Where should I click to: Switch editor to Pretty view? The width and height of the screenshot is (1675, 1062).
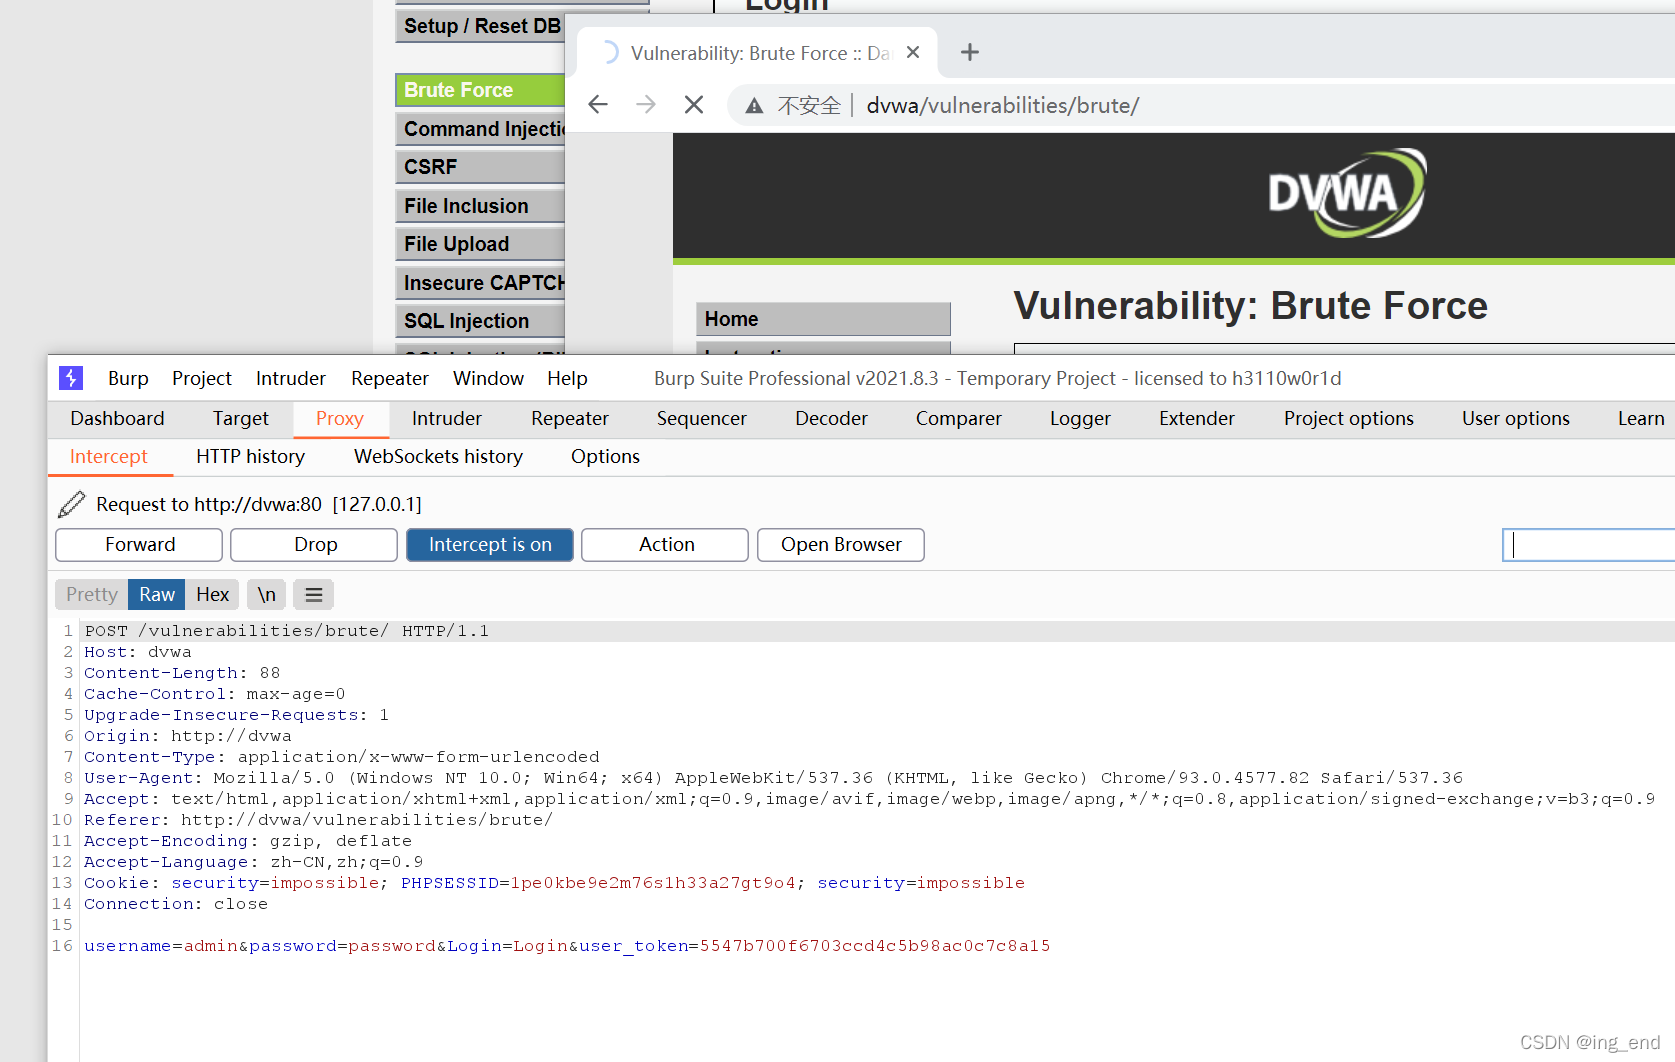tap(92, 595)
